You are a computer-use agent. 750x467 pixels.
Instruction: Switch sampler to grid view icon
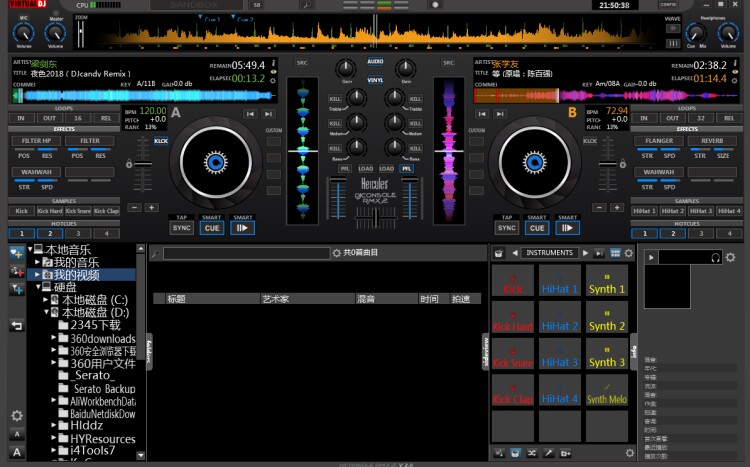click(x=615, y=253)
